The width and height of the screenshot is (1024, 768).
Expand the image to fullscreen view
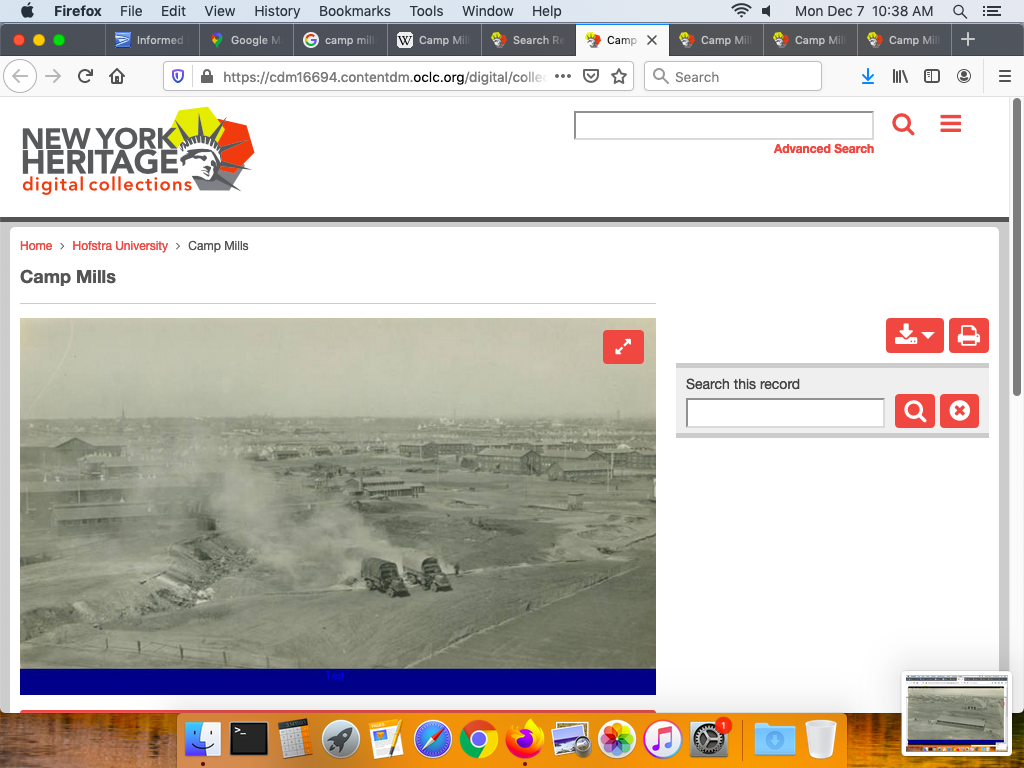[x=623, y=347]
